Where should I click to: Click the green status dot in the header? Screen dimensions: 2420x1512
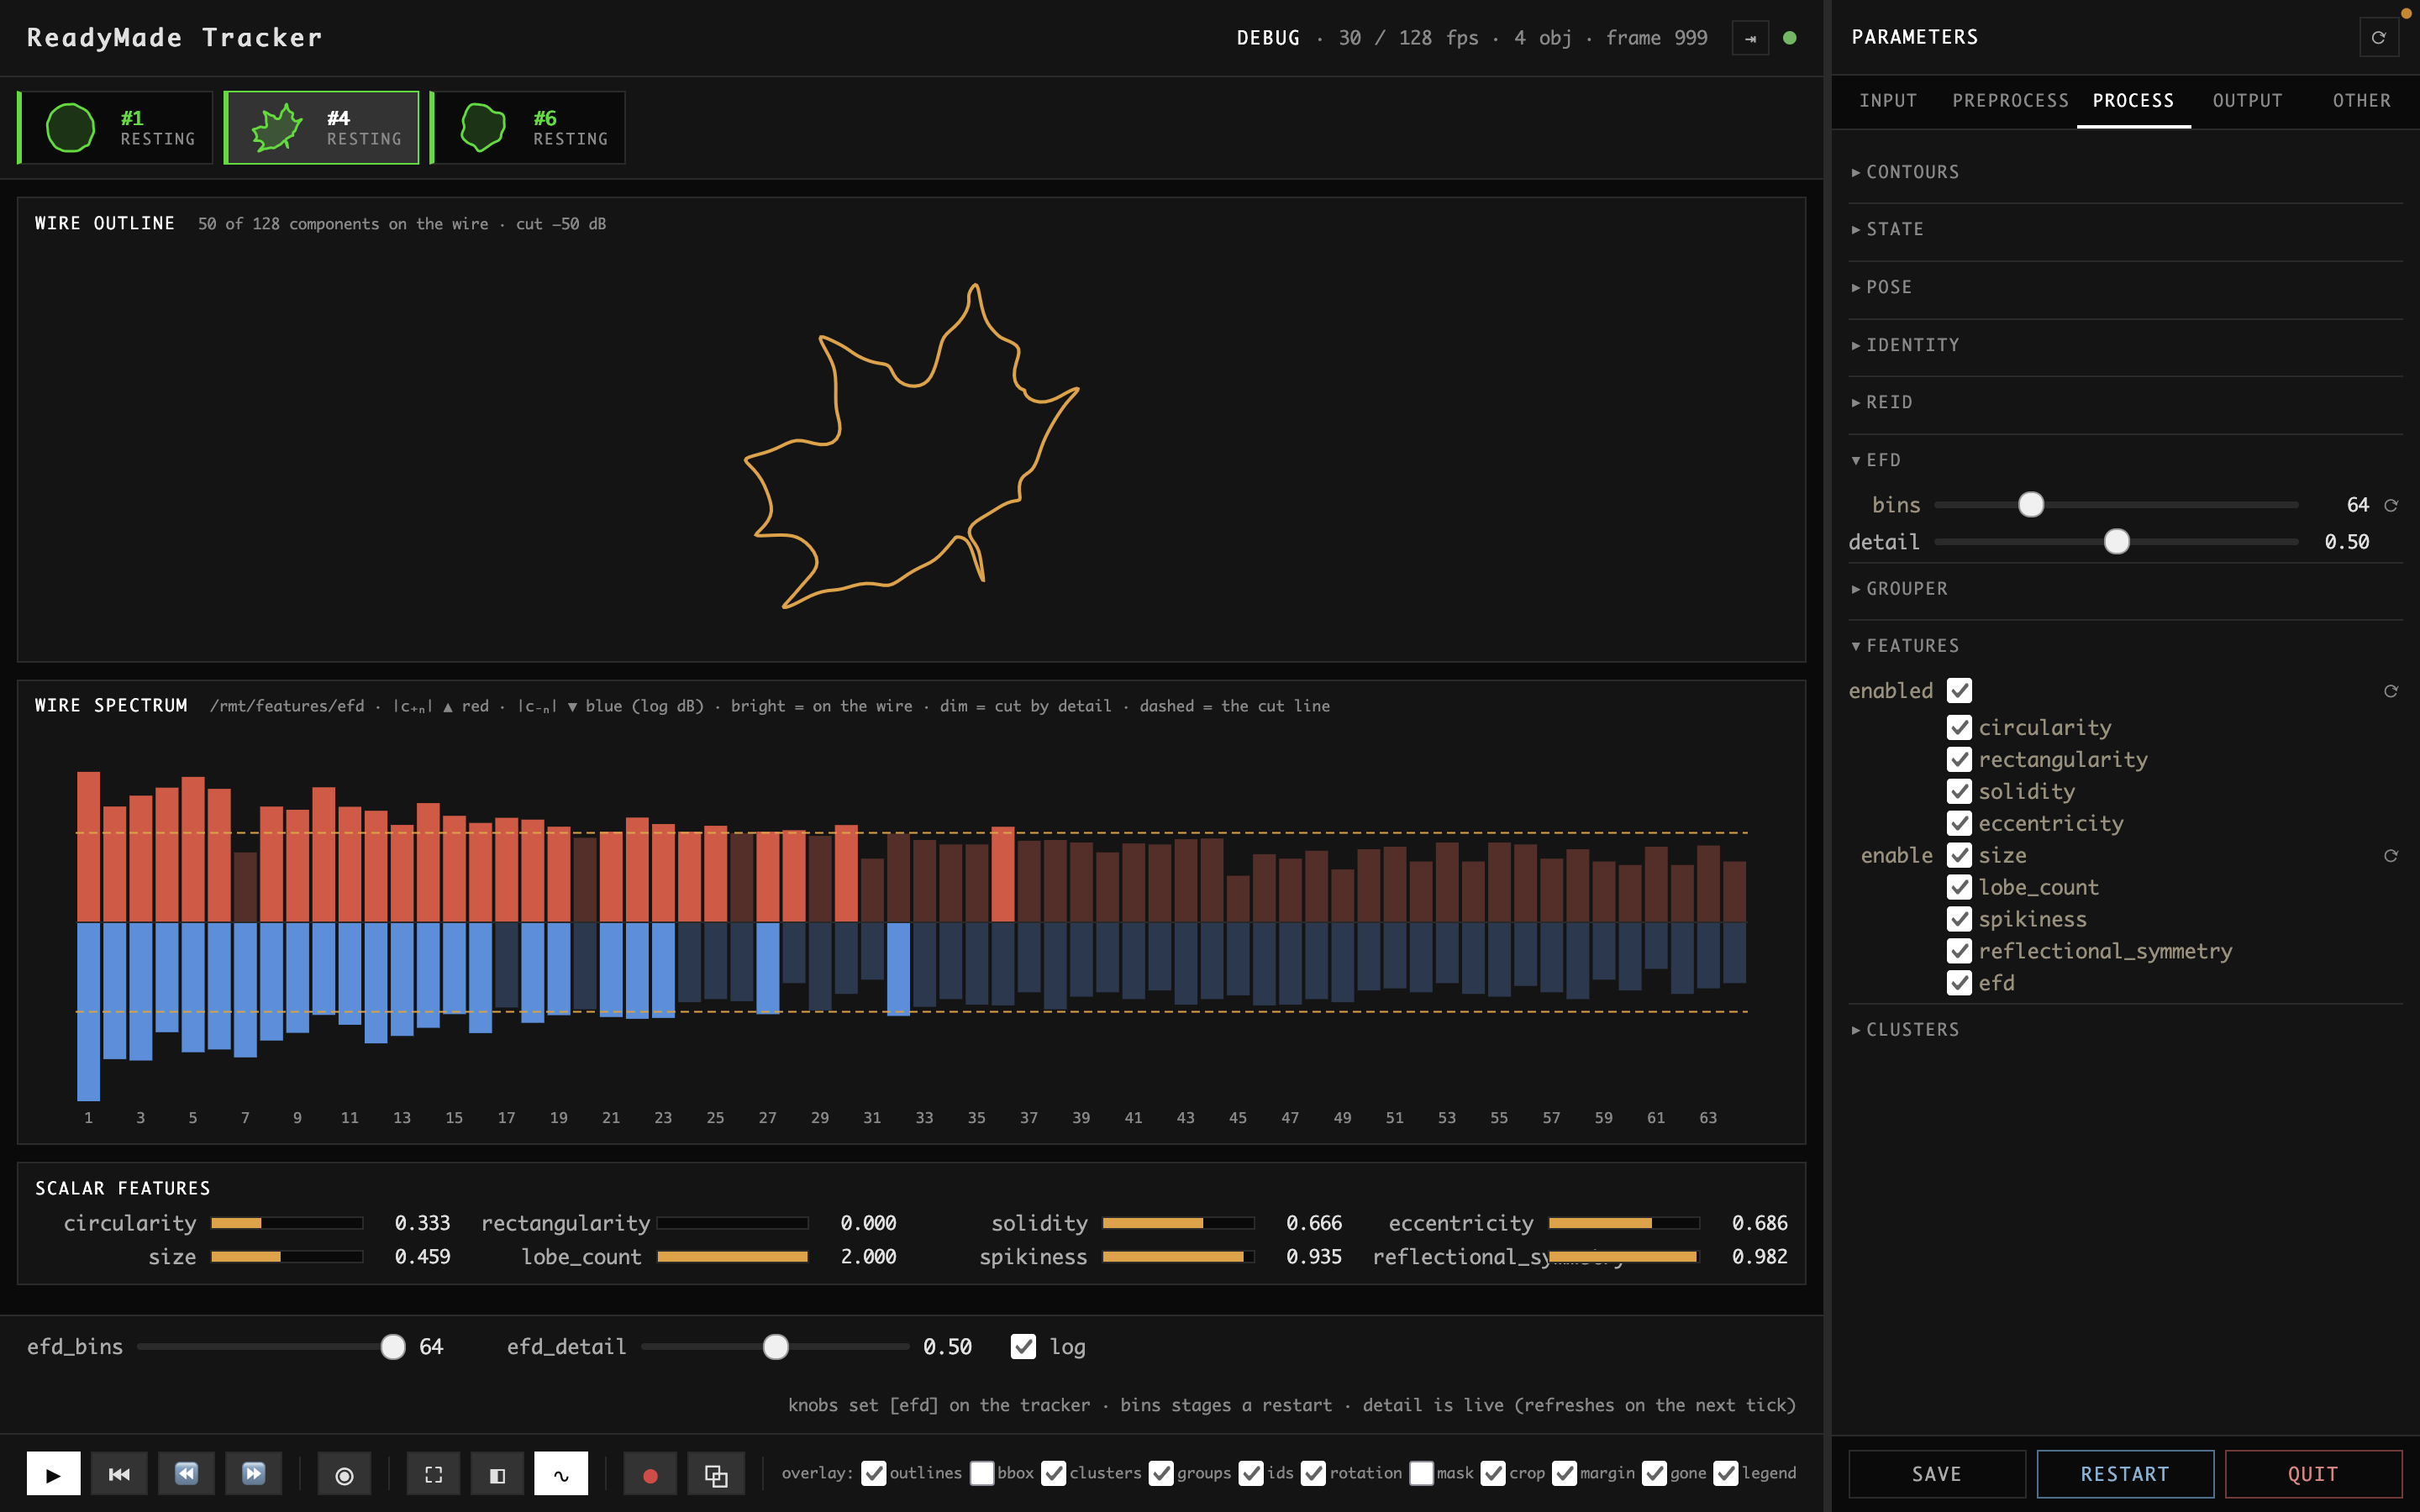1790,38
